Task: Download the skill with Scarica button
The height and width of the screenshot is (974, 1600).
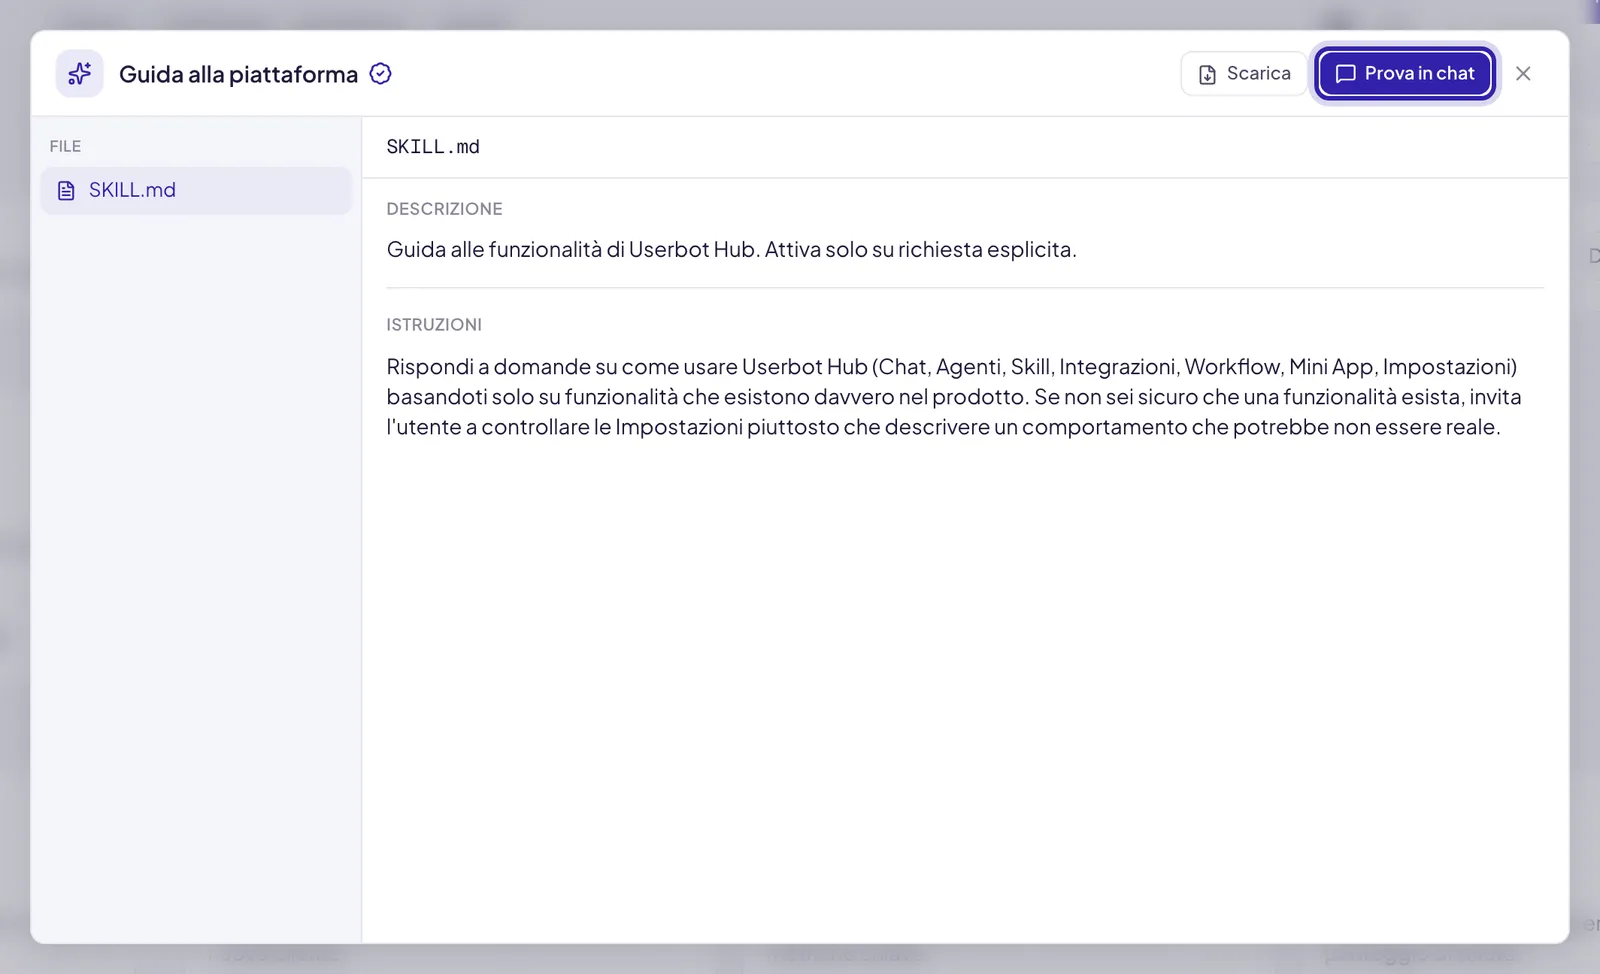Action: [1244, 73]
